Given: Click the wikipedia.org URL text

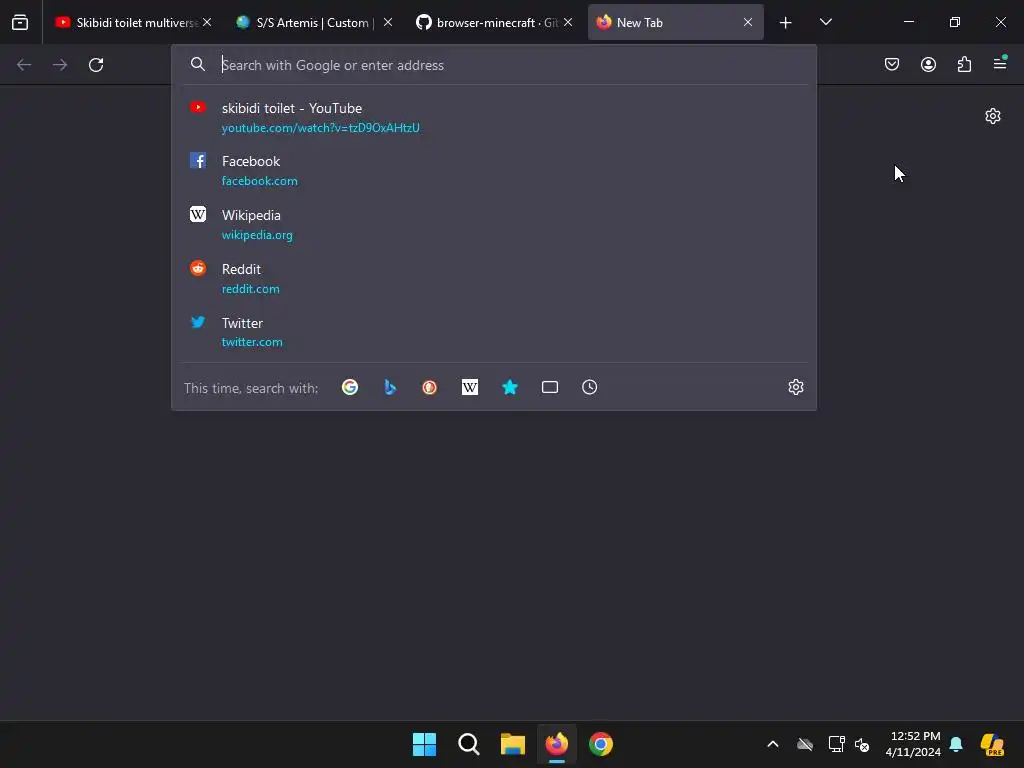Looking at the screenshot, I should [x=257, y=235].
